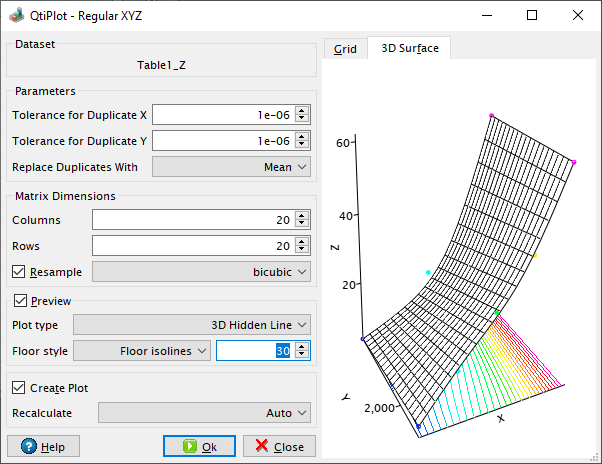Click the QtiPlot app icon in title bar

17,16
